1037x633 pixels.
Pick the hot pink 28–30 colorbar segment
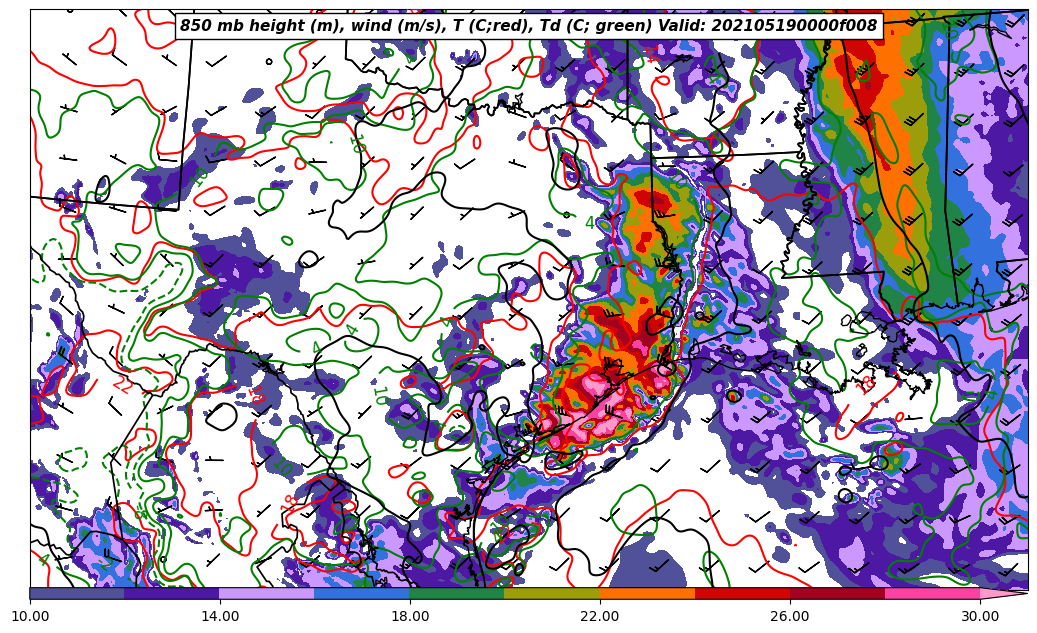(932, 593)
